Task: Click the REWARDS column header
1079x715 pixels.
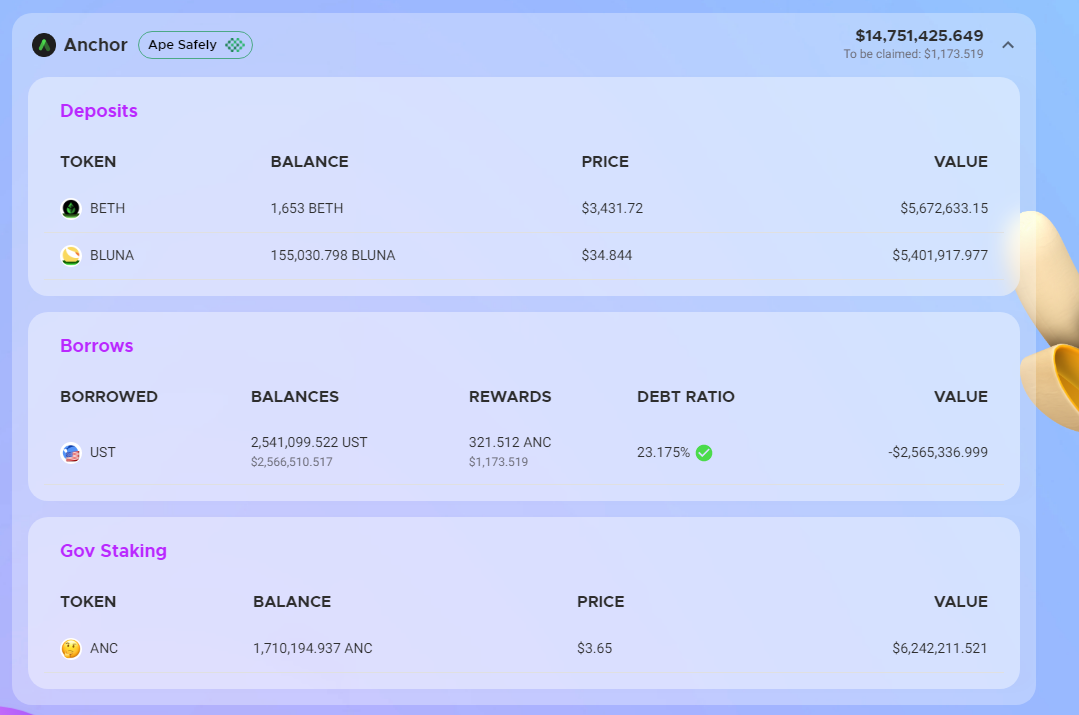Action: coord(510,397)
